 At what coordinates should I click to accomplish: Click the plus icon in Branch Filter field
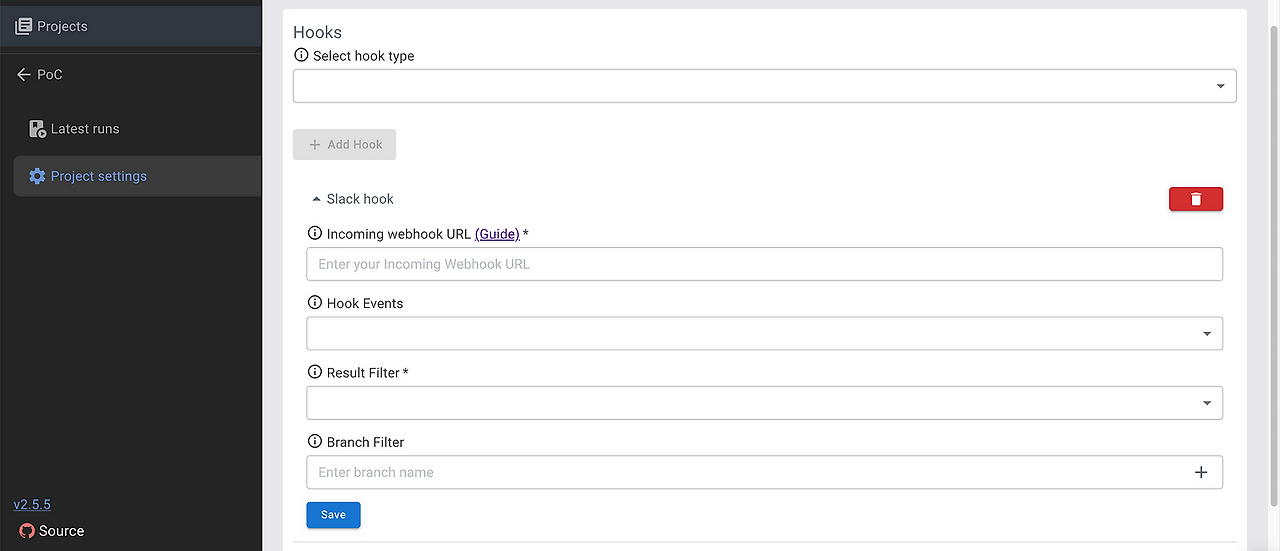(1201, 472)
